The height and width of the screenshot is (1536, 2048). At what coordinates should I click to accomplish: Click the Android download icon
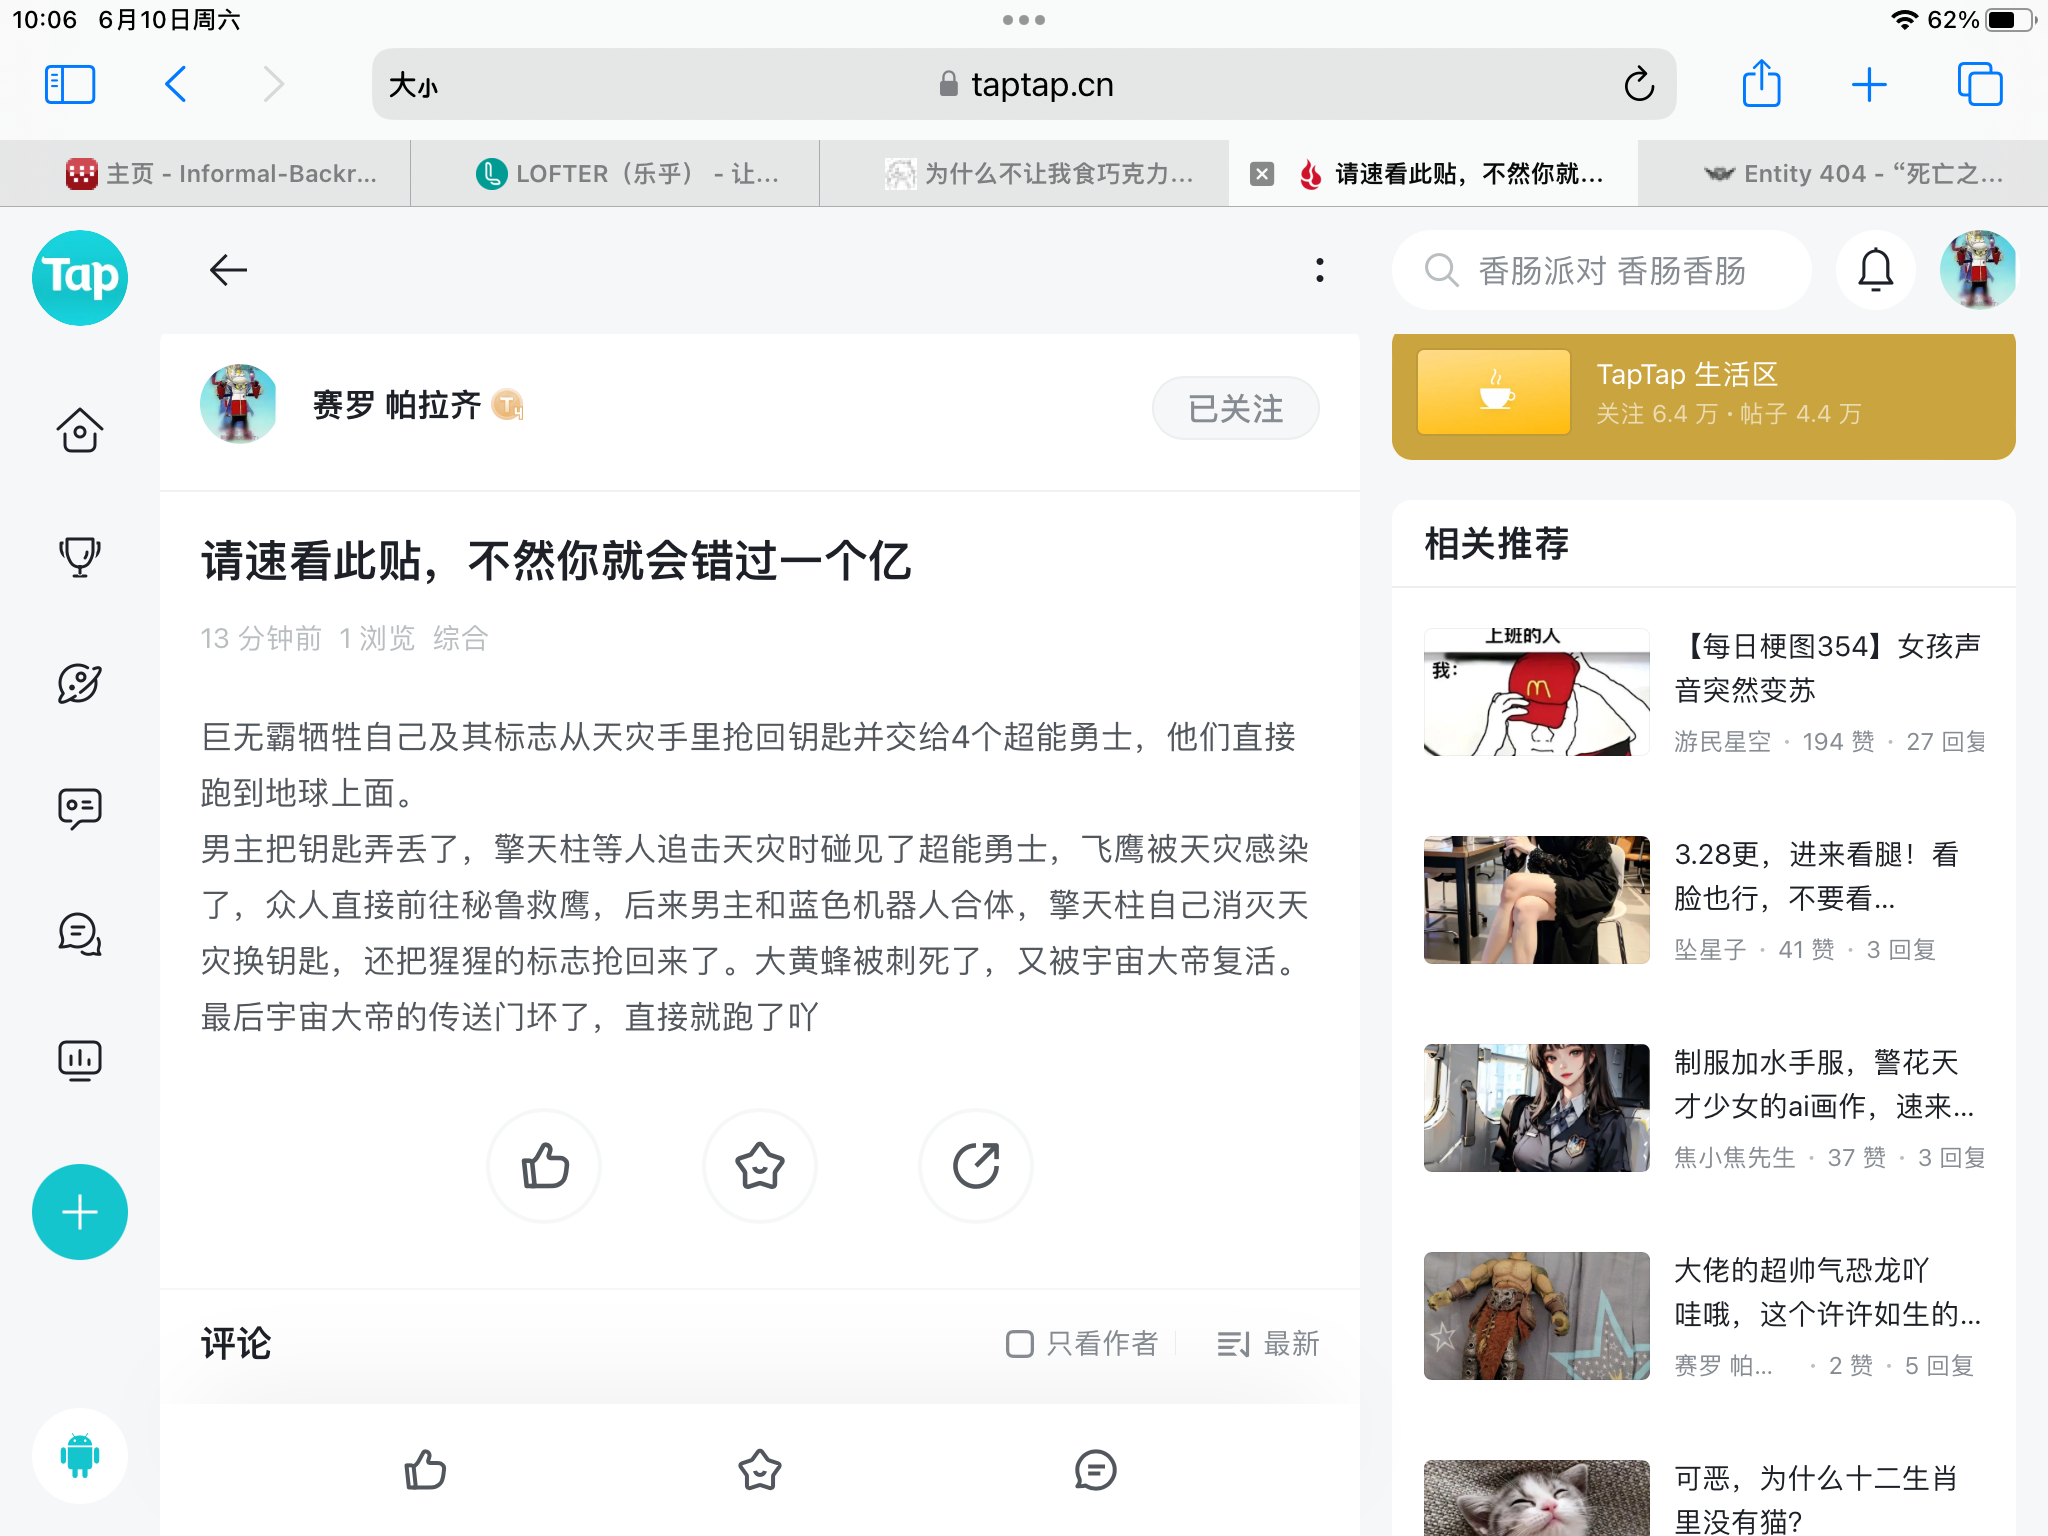tap(80, 1456)
